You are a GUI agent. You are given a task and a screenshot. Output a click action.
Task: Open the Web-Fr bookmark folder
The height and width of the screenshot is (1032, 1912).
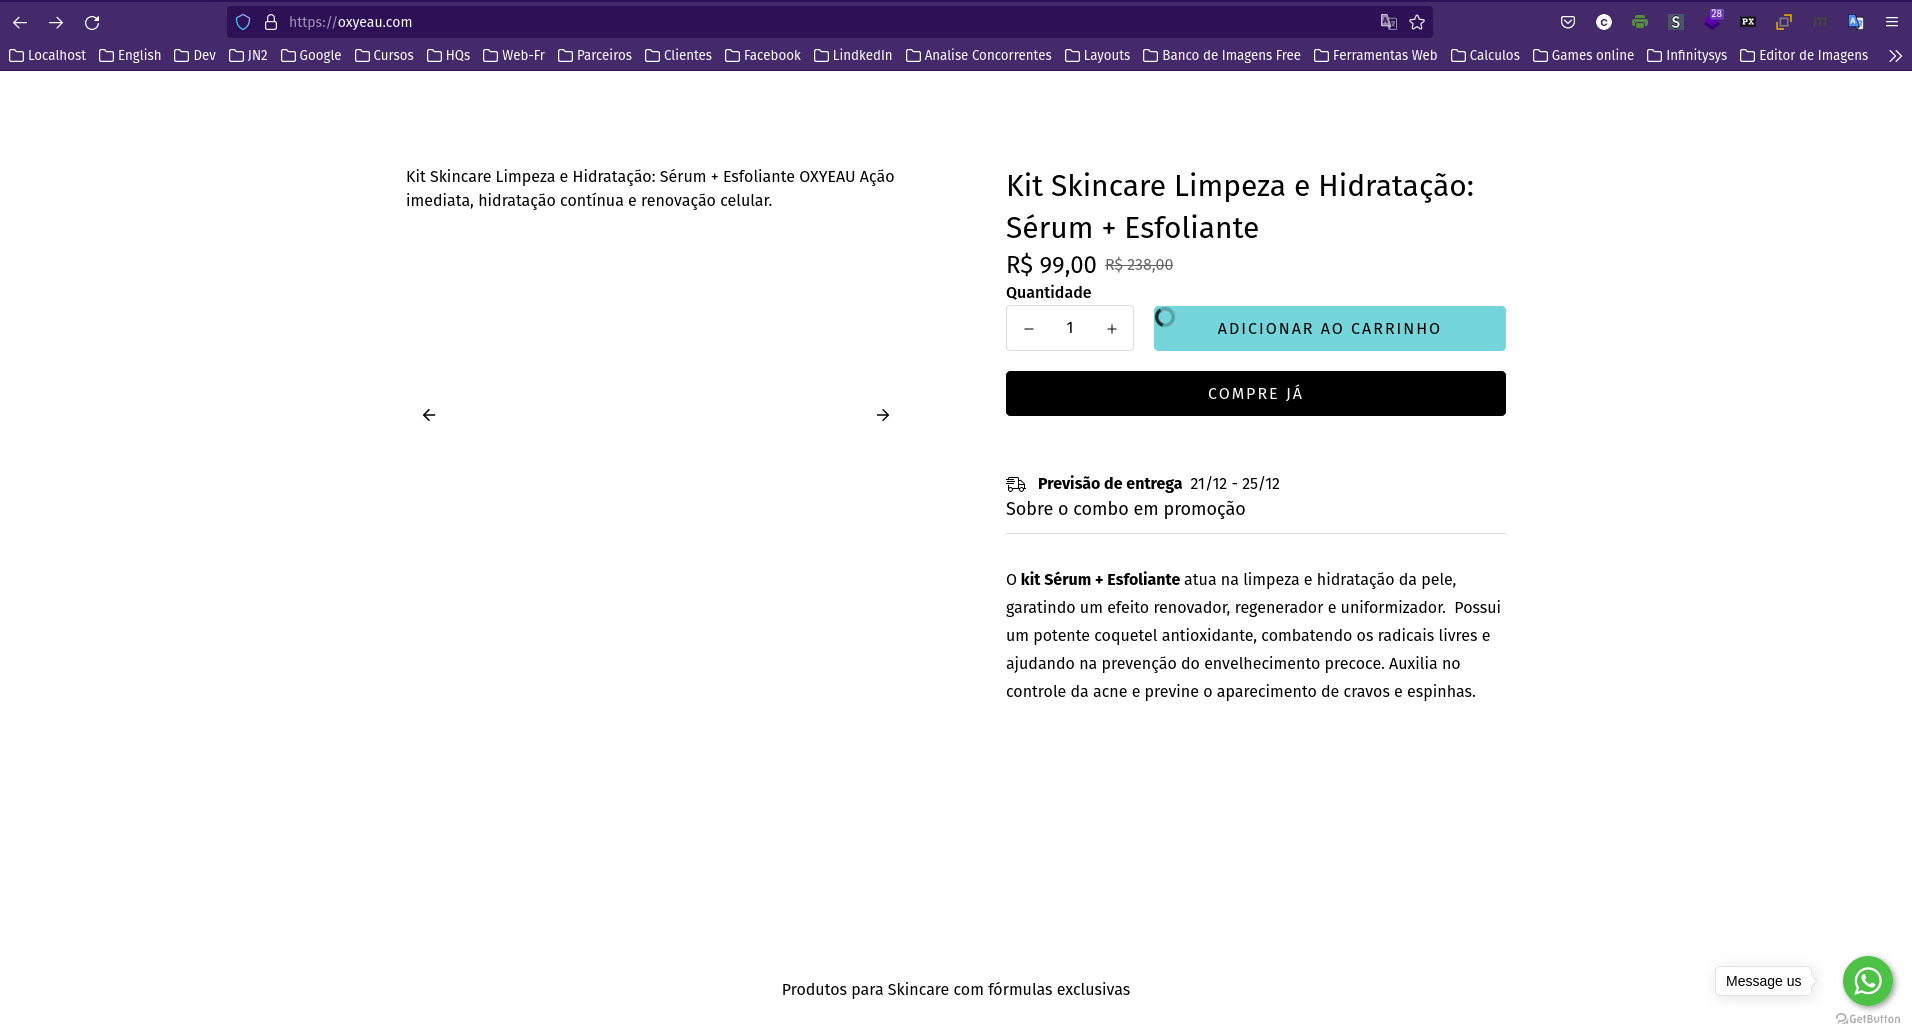[x=514, y=56]
